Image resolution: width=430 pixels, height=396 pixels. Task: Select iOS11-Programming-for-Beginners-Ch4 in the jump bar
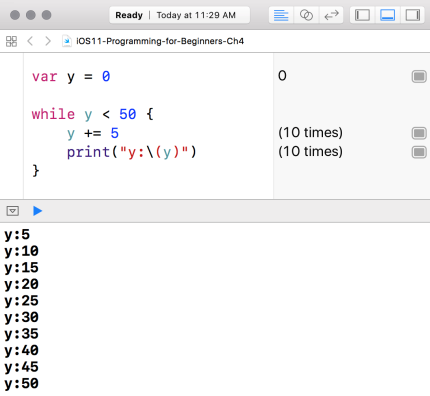(x=160, y=41)
